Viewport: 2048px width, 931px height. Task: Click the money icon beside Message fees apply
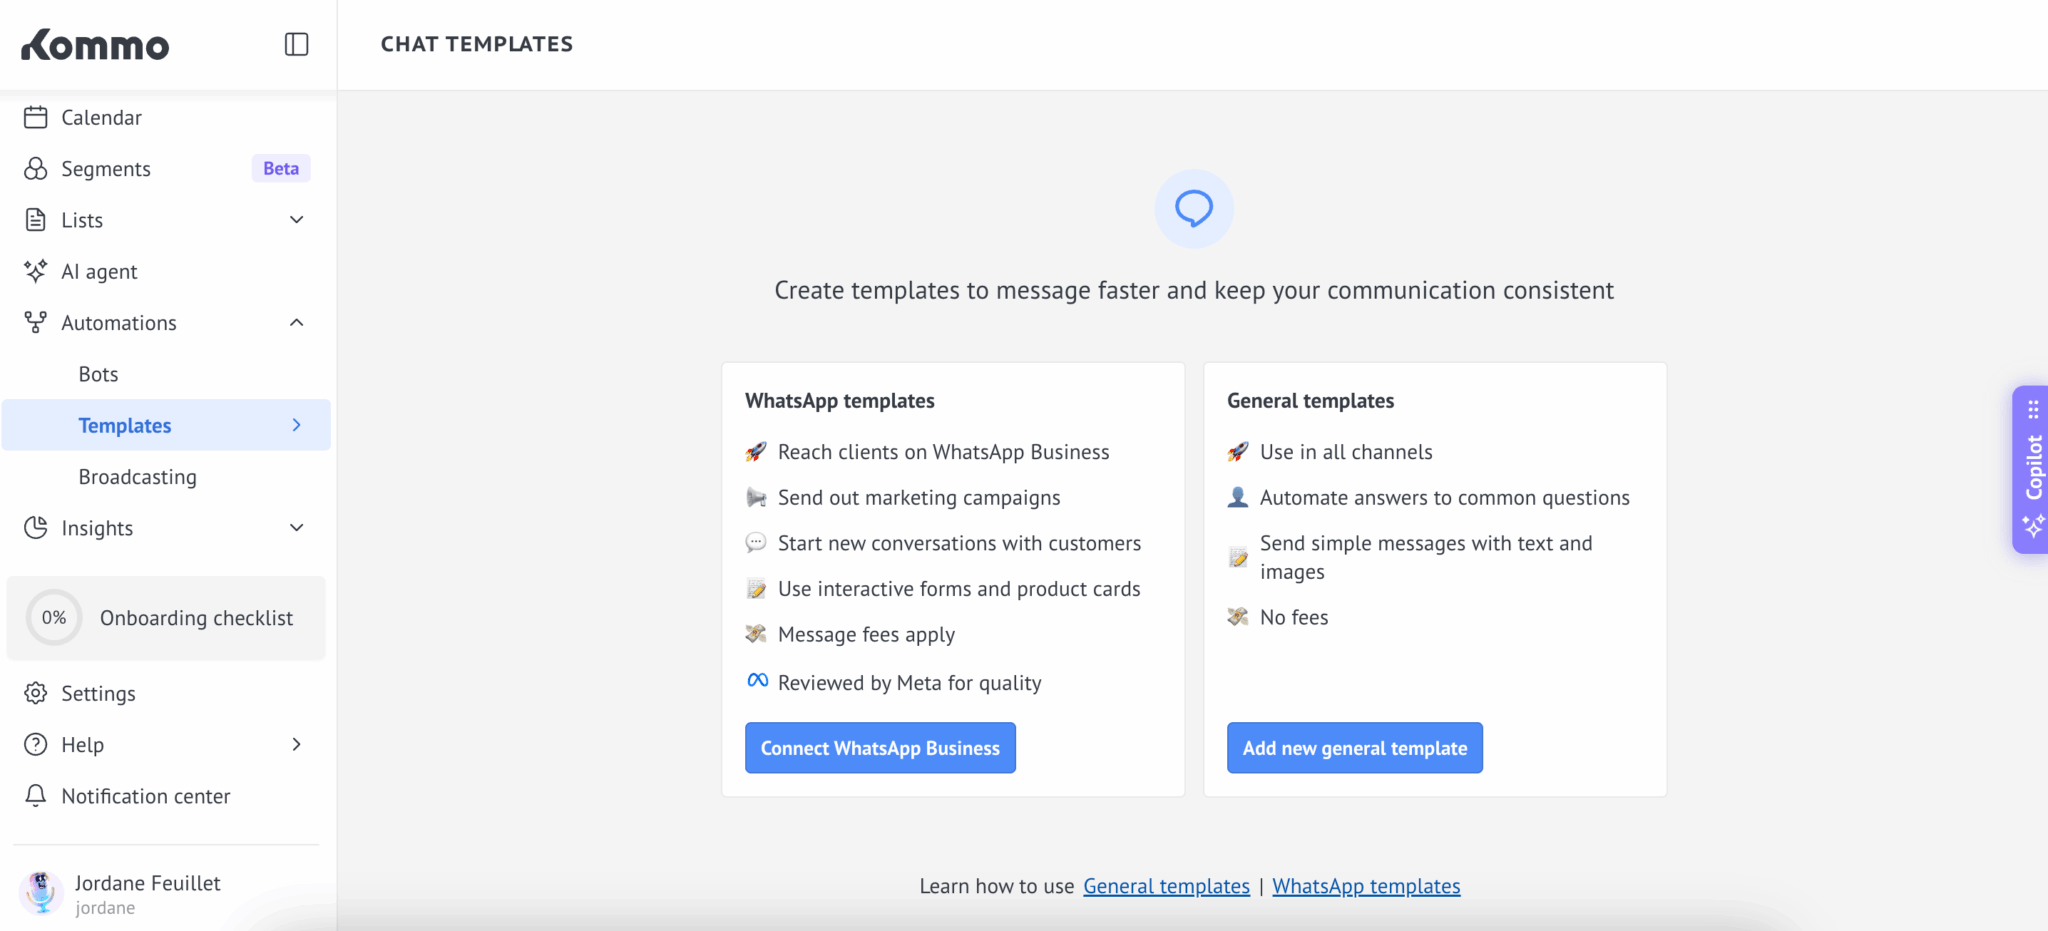756,634
